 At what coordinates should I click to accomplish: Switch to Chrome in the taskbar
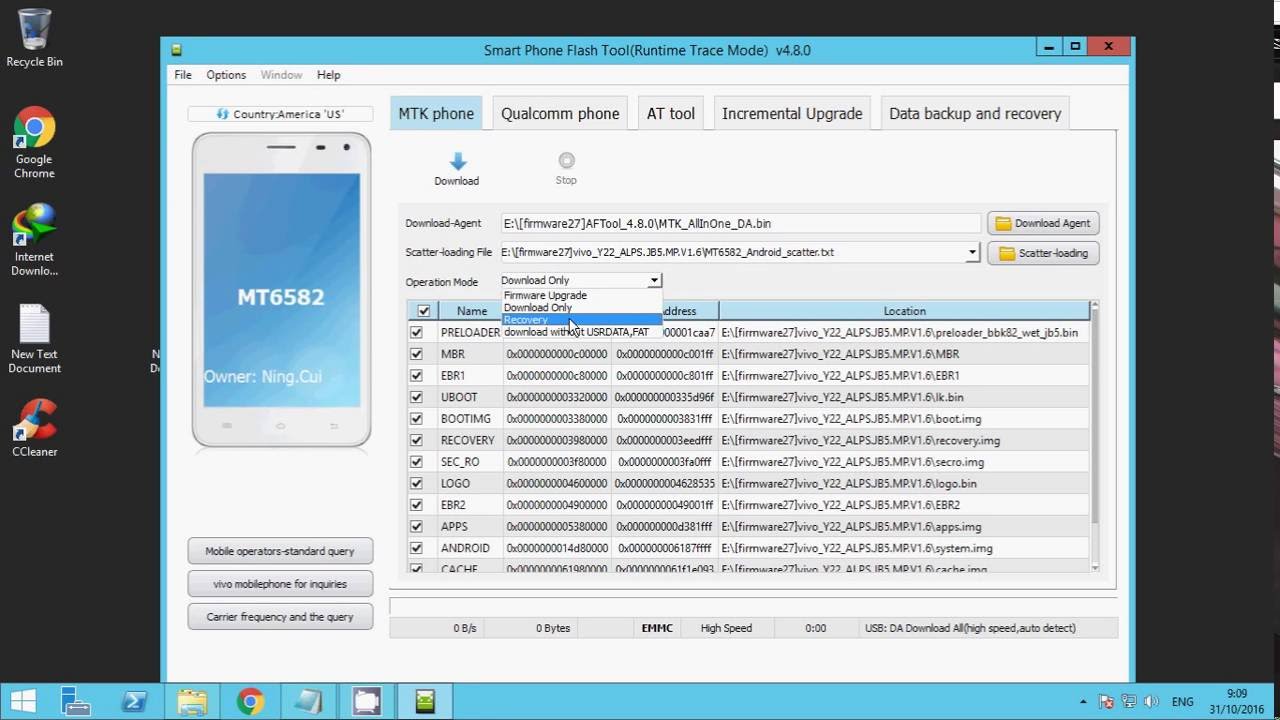[x=250, y=702]
